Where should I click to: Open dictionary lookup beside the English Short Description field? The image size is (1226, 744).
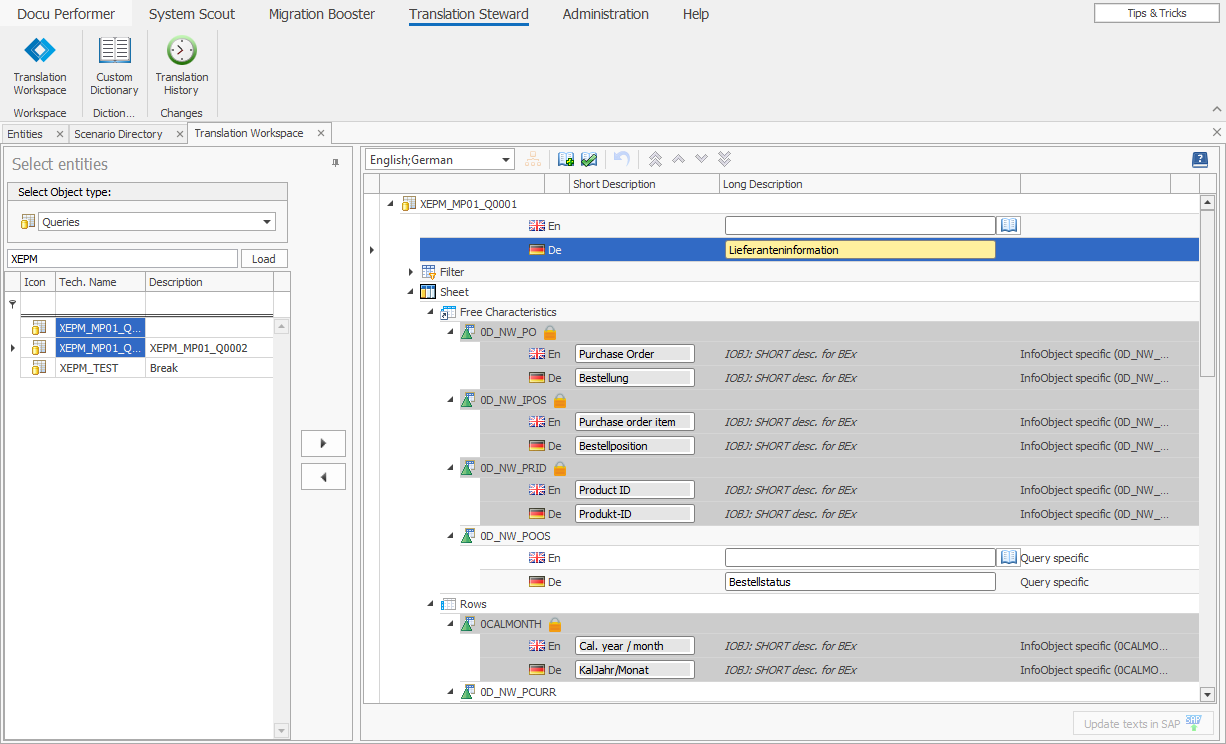[x=1009, y=225]
